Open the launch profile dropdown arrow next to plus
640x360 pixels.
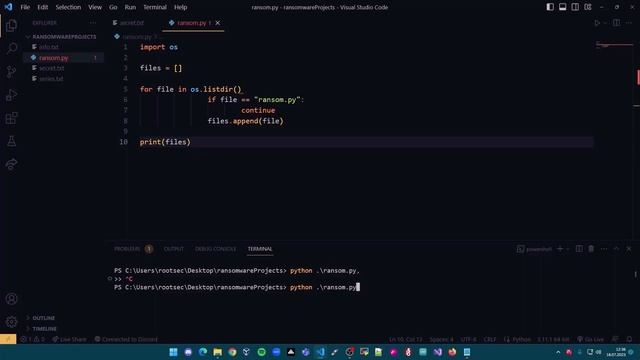[x=567, y=249]
